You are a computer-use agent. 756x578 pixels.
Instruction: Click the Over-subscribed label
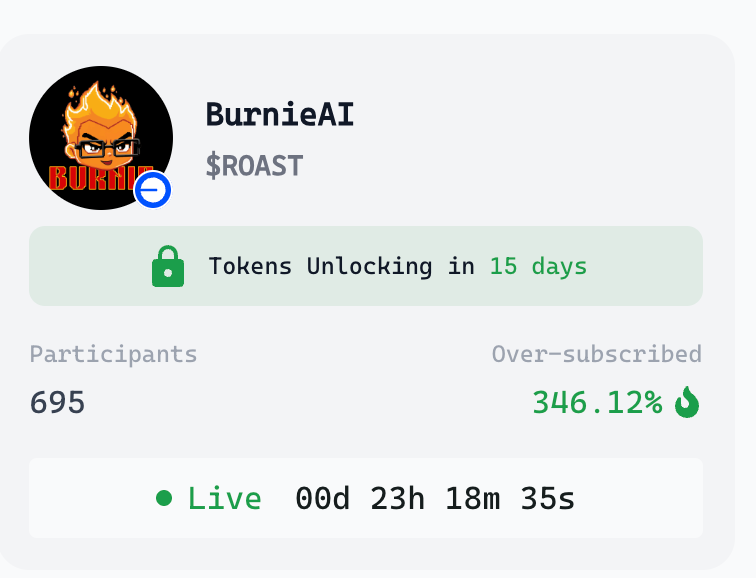596,354
